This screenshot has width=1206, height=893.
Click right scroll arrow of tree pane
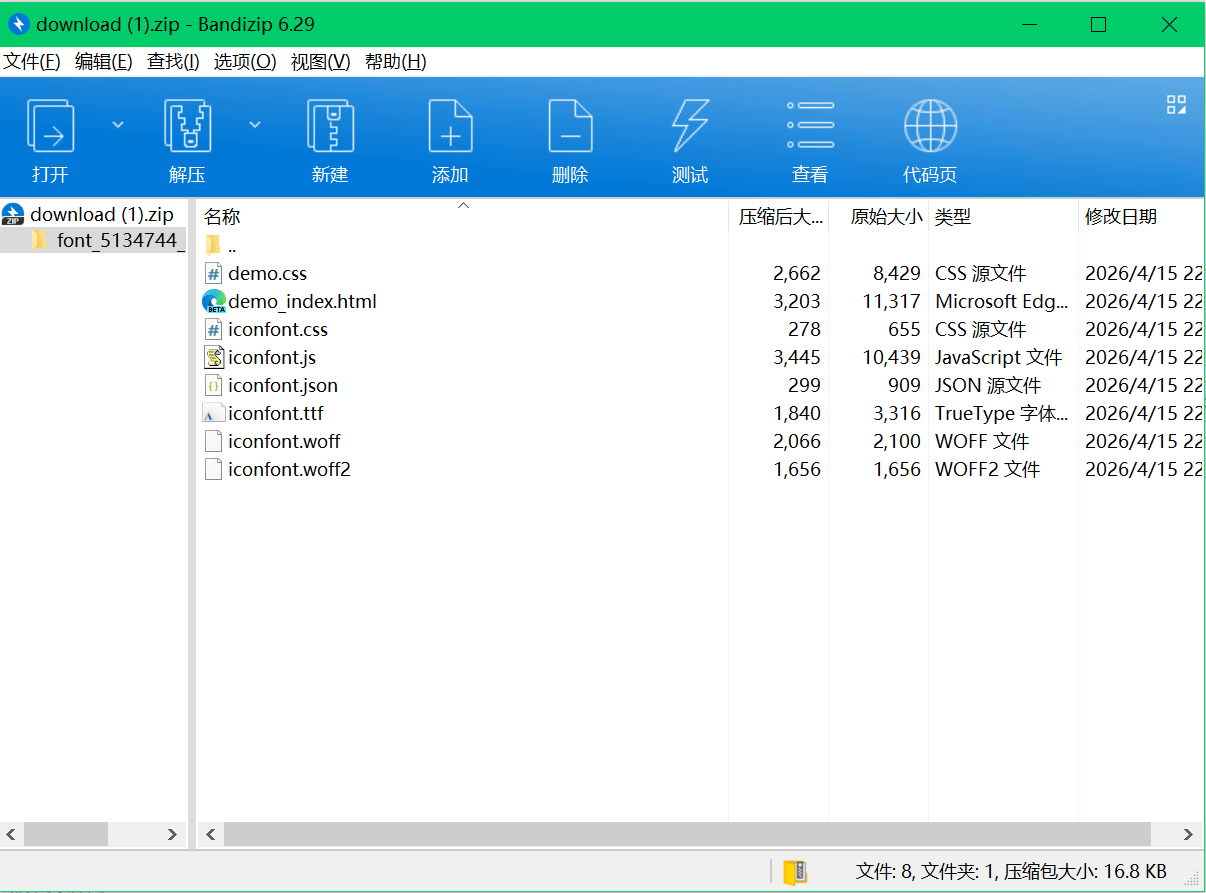point(173,834)
